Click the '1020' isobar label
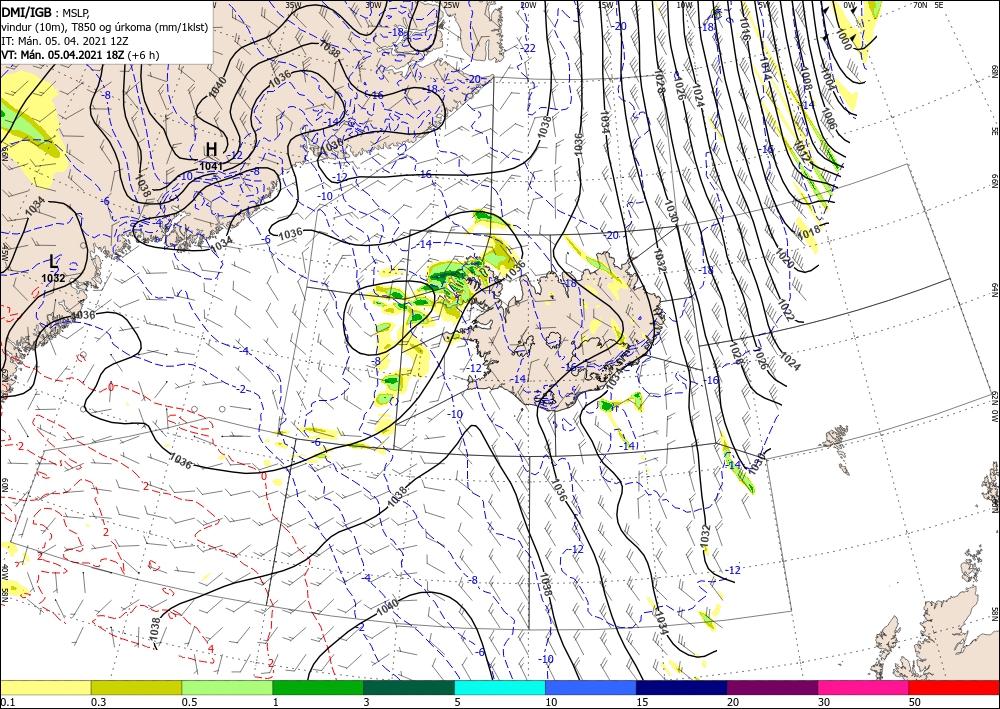The height and width of the screenshot is (709, 1000). 785,259
